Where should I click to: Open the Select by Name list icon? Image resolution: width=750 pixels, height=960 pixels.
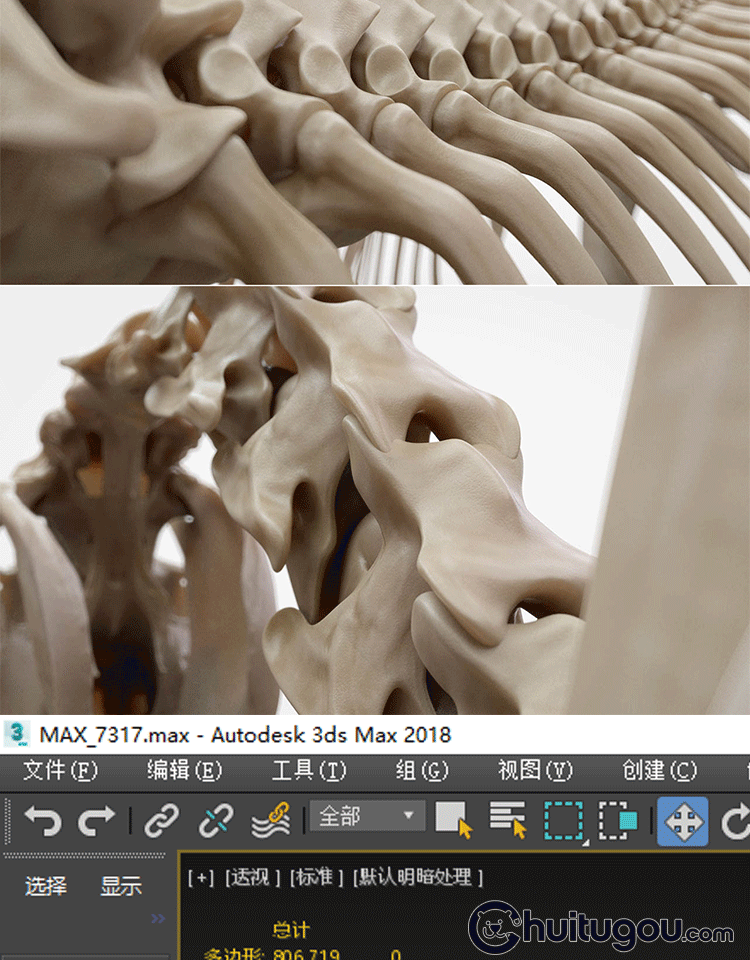[508, 821]
